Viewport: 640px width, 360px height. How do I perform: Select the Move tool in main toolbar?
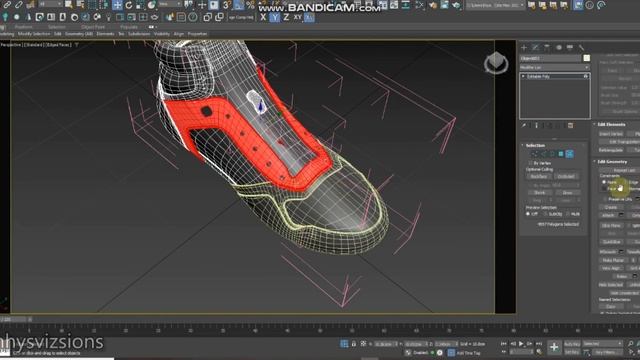118,5
